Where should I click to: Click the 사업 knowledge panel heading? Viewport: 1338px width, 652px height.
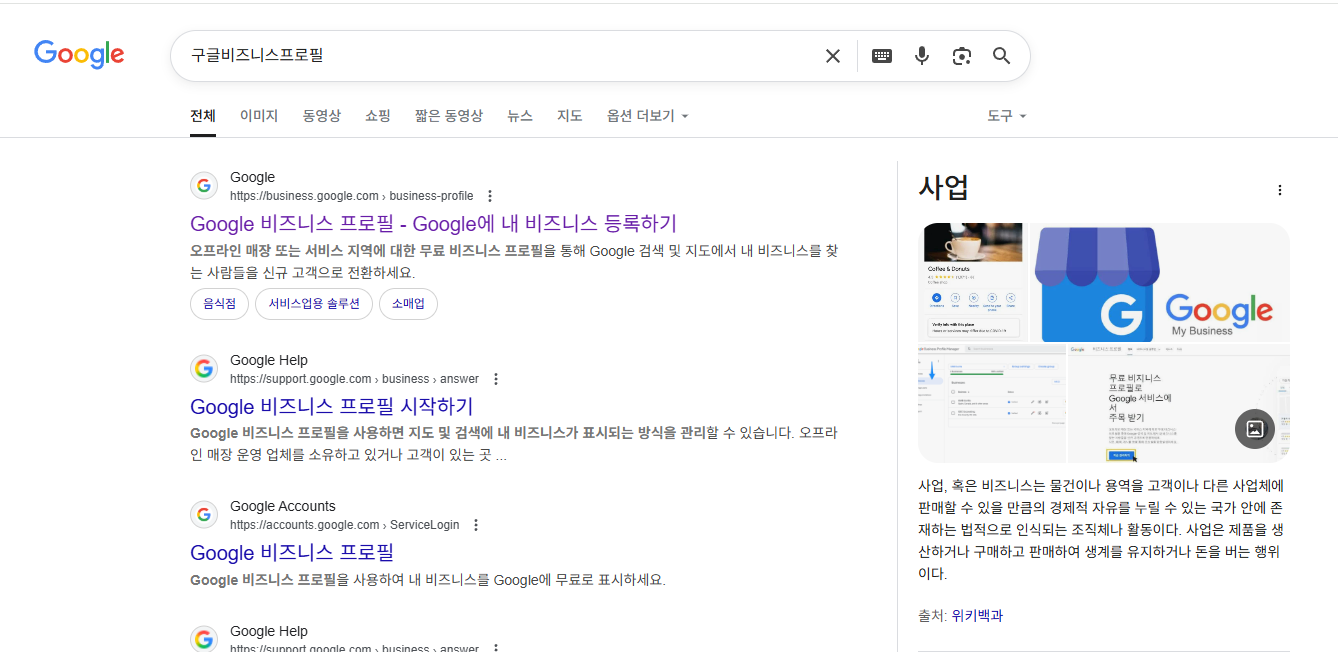pyautogui.click(x=944, y=188)
